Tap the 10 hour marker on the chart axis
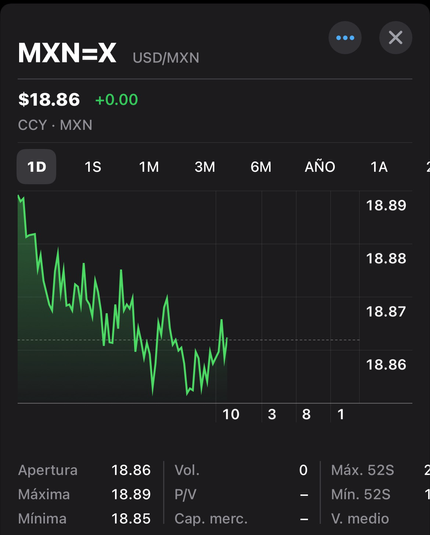 coord(231,414)
